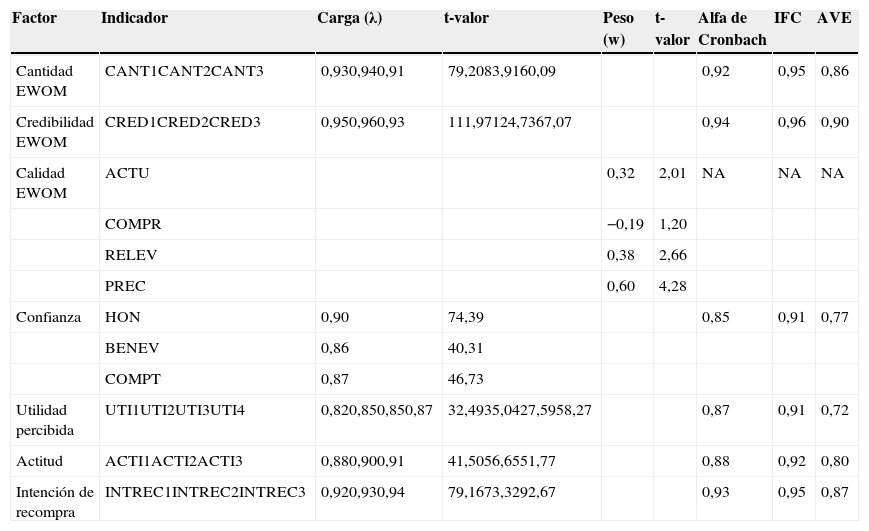Click the Credibilidad EWOM factor cell
869x531 pixels.
[54, 131]
